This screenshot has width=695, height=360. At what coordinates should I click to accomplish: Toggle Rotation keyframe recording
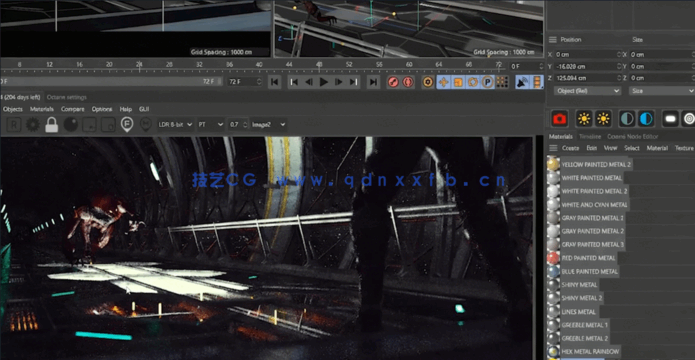tap(473, 82)
